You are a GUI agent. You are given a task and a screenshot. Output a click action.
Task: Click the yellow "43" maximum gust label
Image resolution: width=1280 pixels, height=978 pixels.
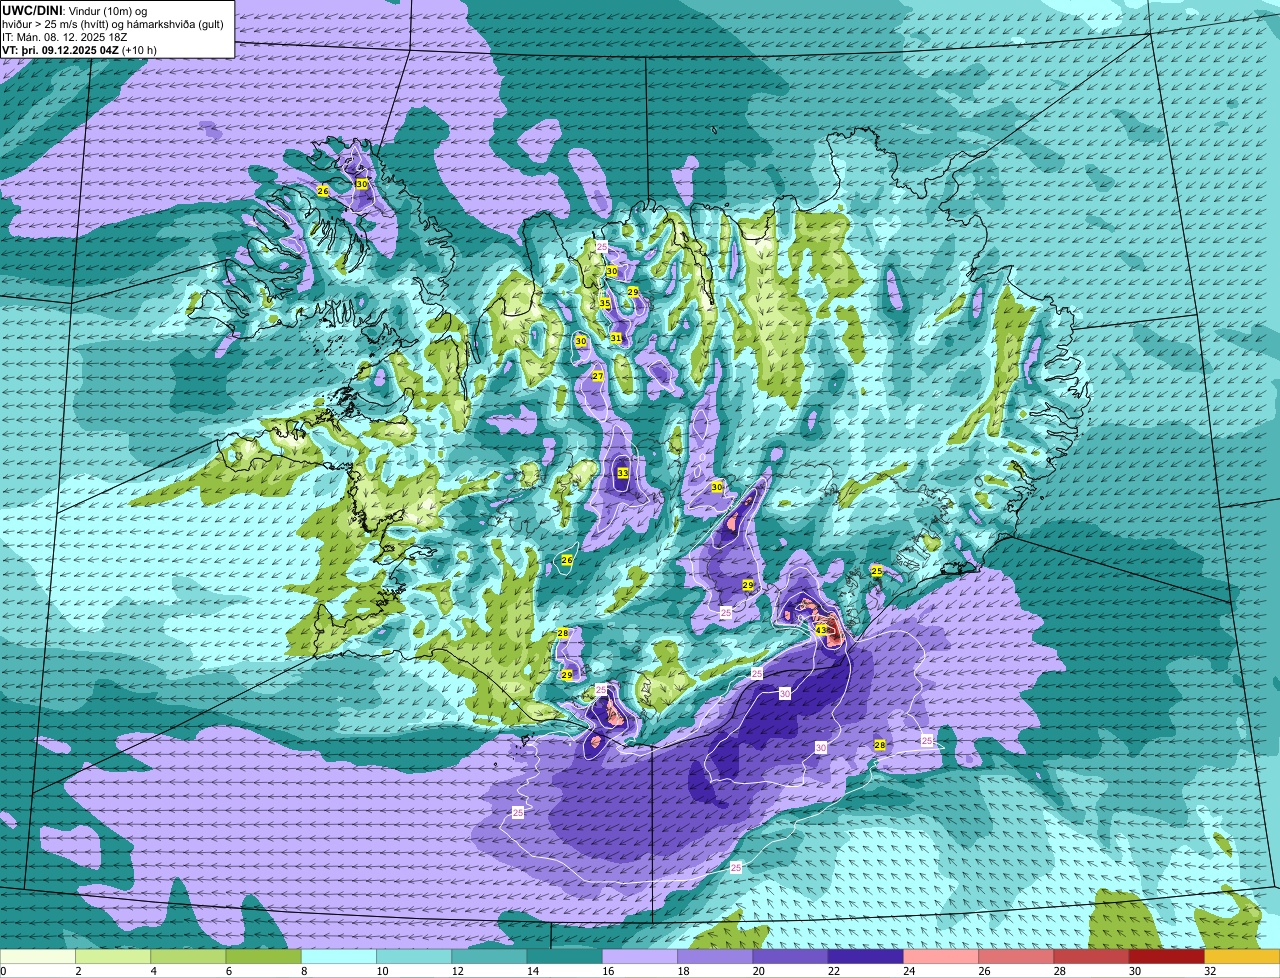[x=821, y=630]
